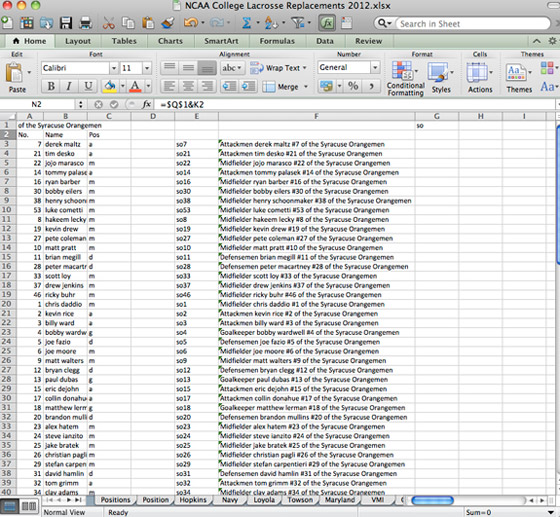Select cell with text 'derek maltz'
The width and height of the screenshot is (560, 517).
(x=65, y=144)
